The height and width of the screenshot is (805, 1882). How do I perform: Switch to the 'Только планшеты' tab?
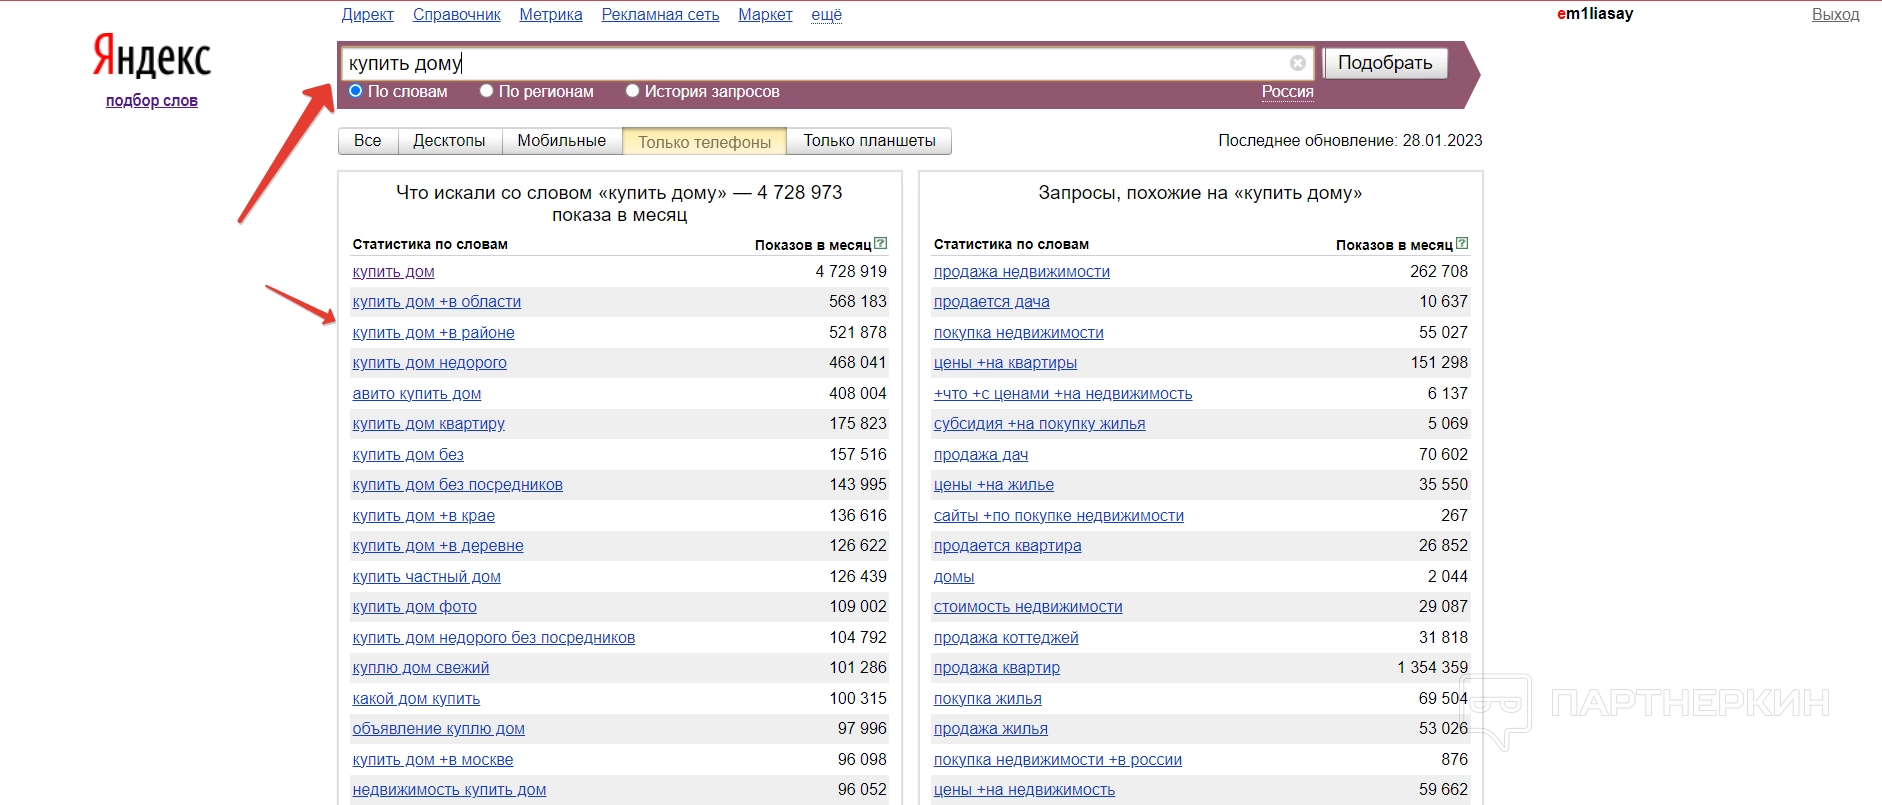coord(869,141)
